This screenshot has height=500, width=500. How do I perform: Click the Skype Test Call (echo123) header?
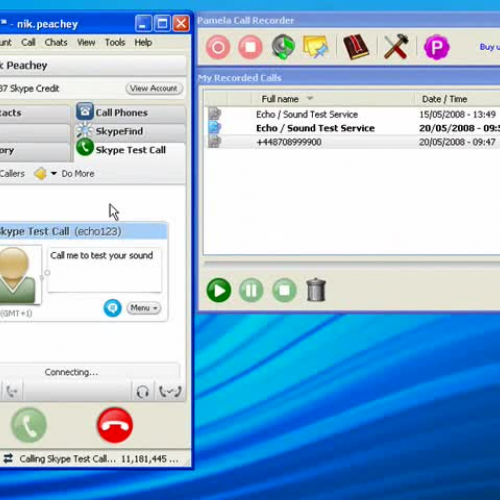[x=83, y=231]
